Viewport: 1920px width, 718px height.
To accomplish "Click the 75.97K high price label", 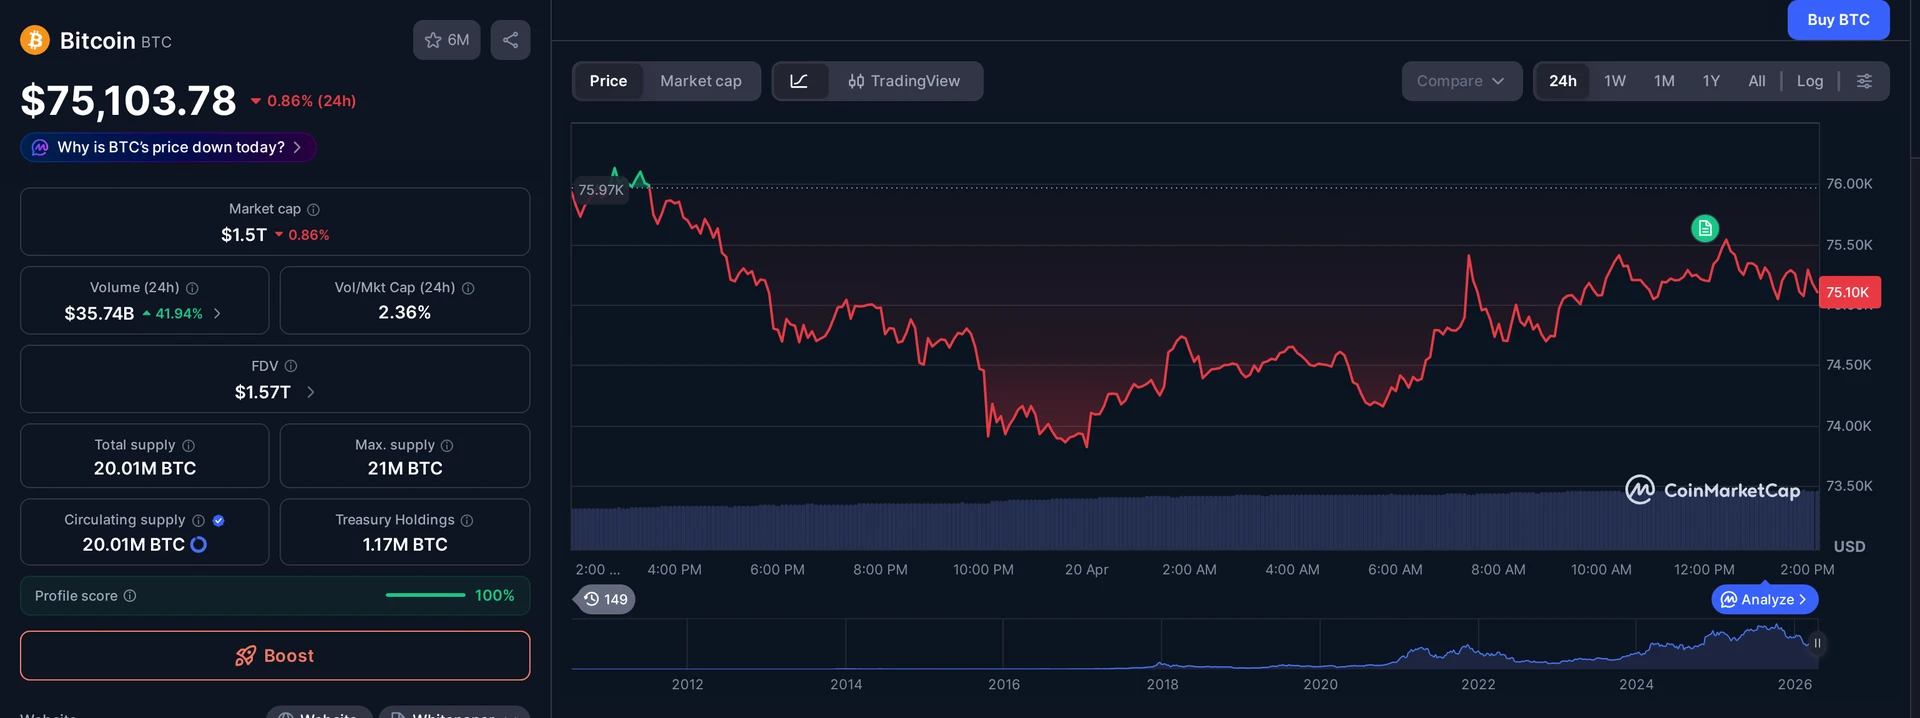I will click(x=601, y=190).
